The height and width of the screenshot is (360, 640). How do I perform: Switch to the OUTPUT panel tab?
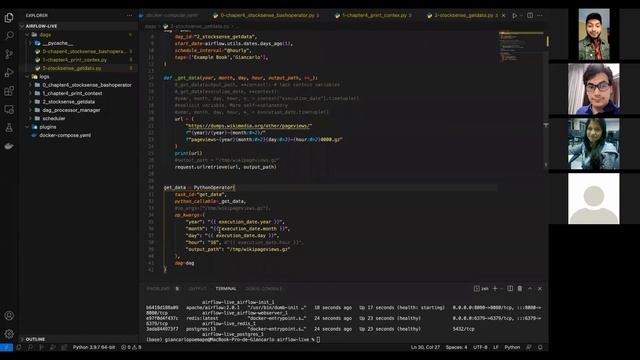(198, 289)
